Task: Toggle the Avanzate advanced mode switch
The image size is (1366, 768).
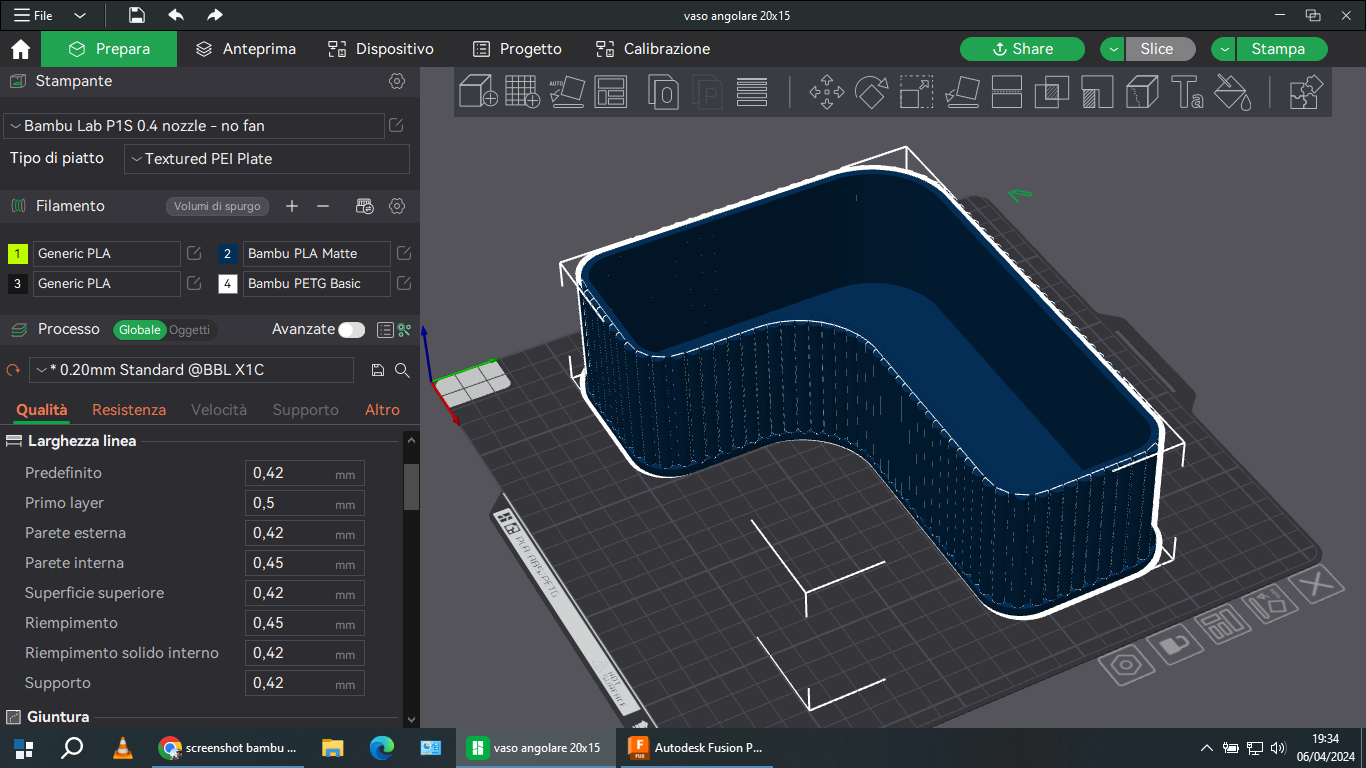Action: (x=351, y=330)
